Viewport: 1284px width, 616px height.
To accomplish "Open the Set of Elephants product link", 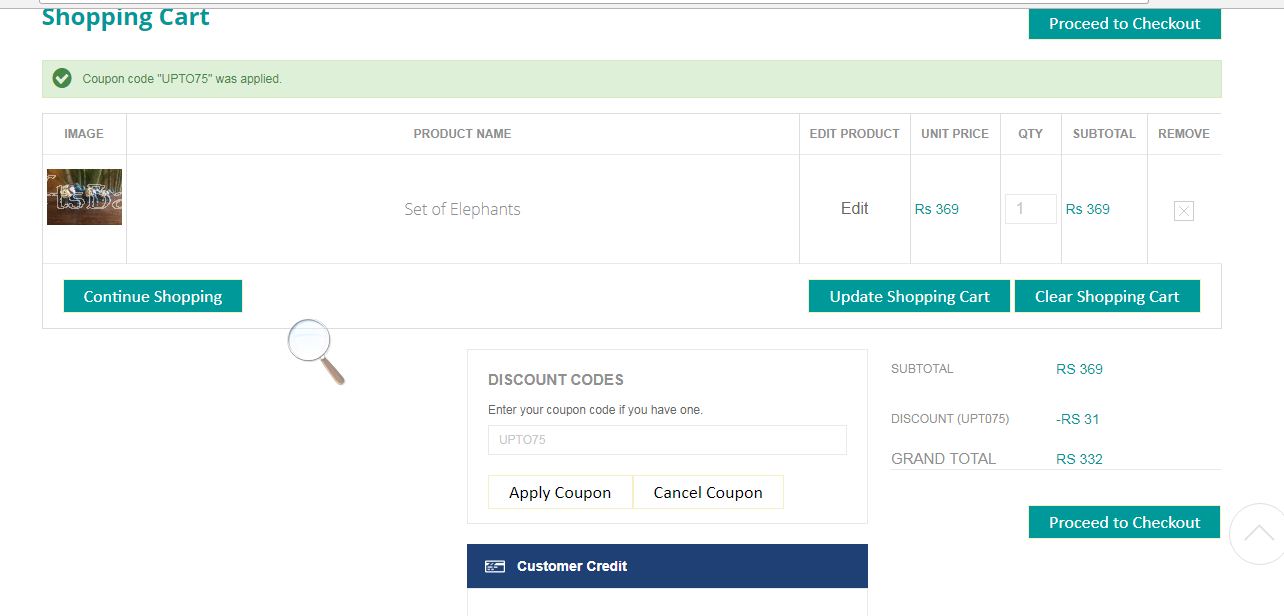I will point(462,209).
